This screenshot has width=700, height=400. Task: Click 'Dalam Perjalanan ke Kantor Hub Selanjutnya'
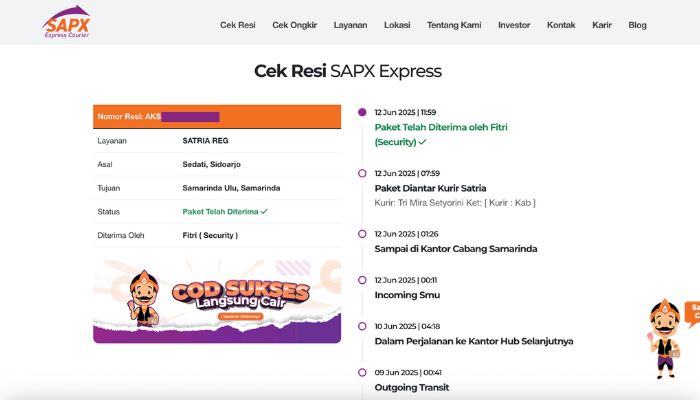pos(474,341)
